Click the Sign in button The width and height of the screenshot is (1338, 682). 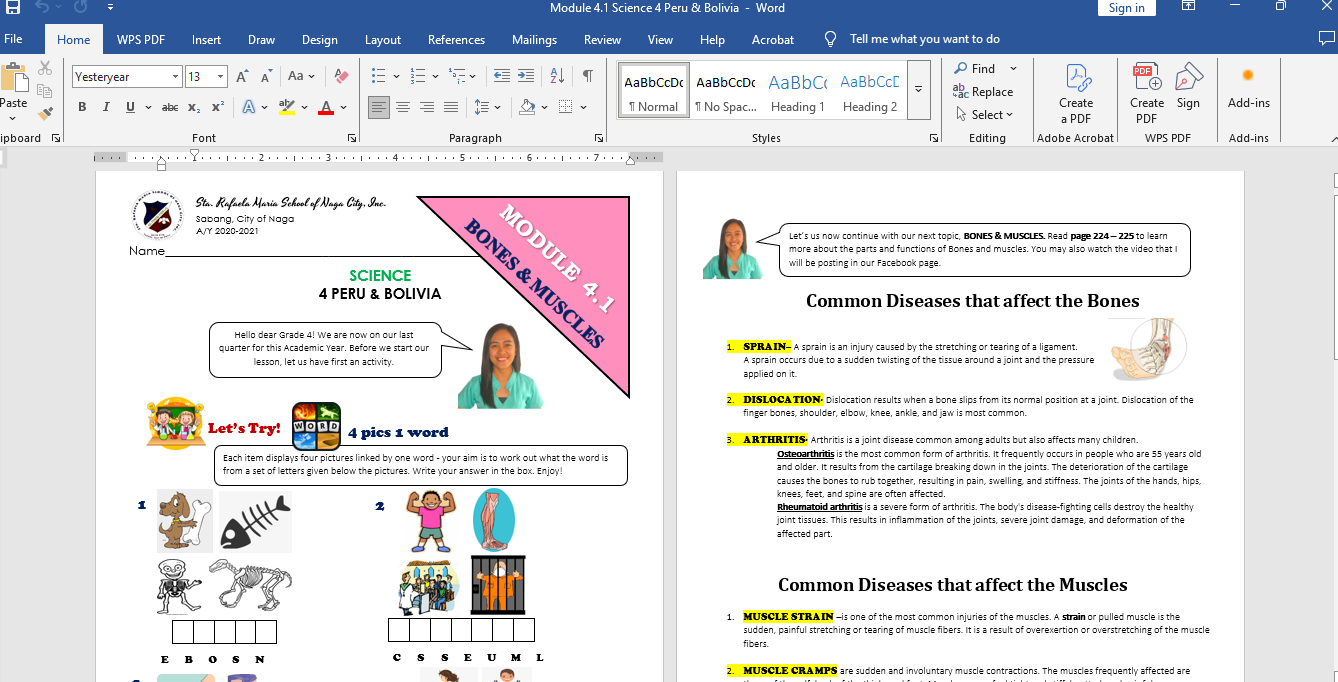coord(1126,8)
